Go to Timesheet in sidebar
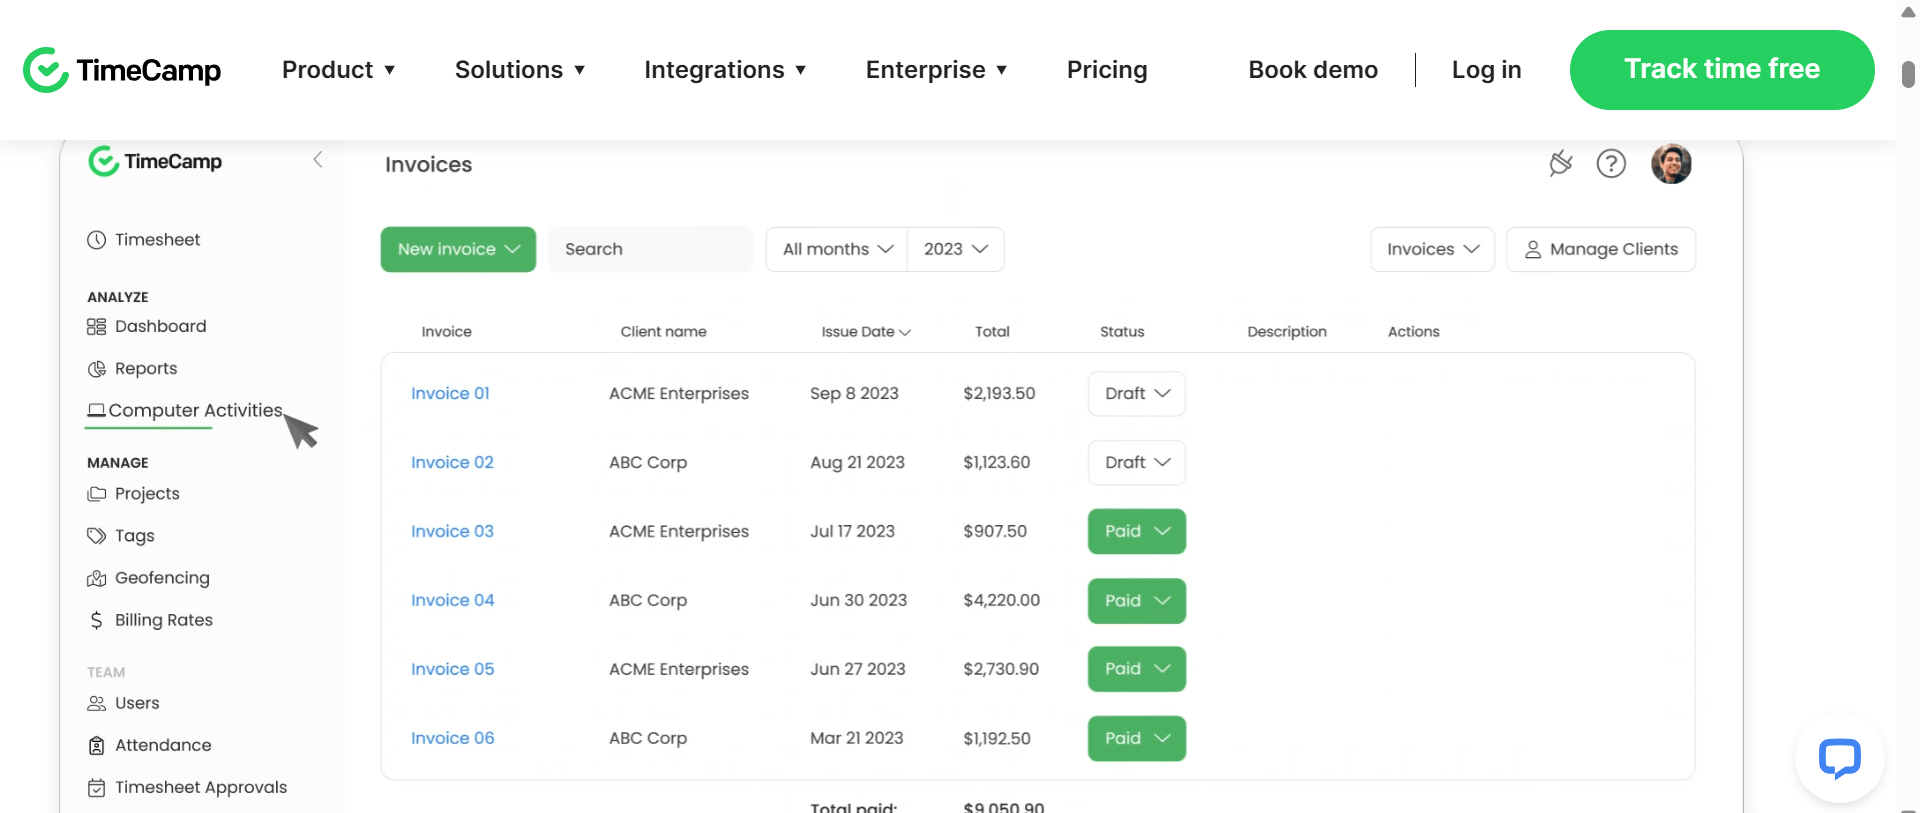1920x813 pixels. (x=144, y=240)
